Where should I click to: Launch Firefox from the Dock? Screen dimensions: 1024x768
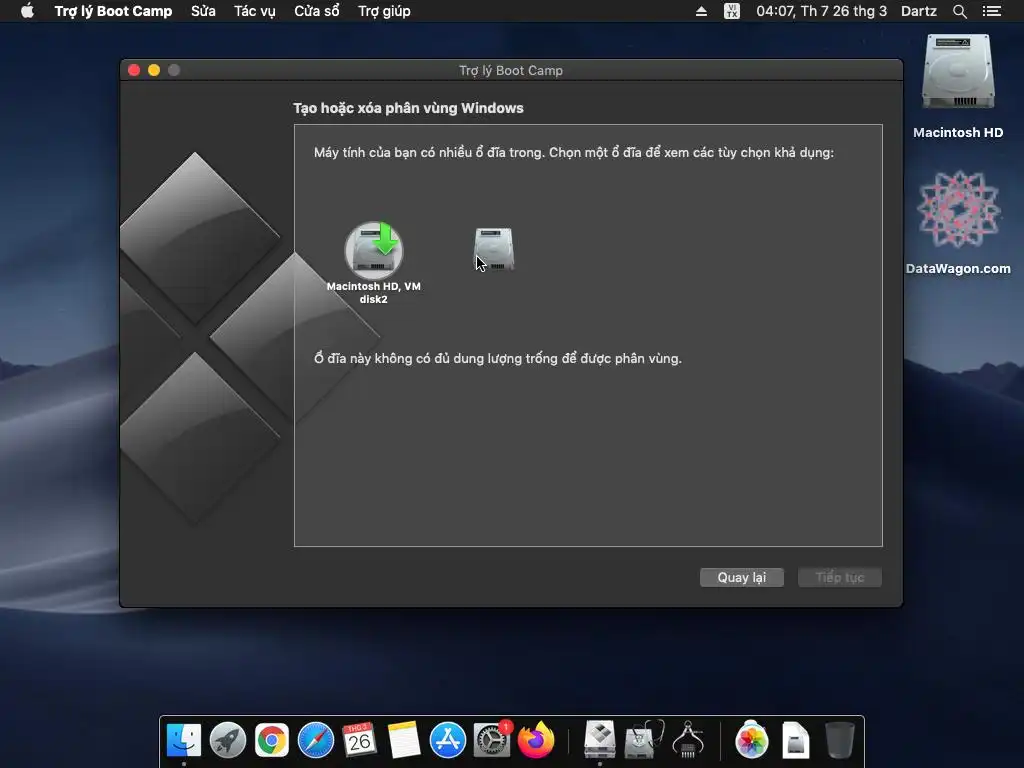tap(536, 740)
